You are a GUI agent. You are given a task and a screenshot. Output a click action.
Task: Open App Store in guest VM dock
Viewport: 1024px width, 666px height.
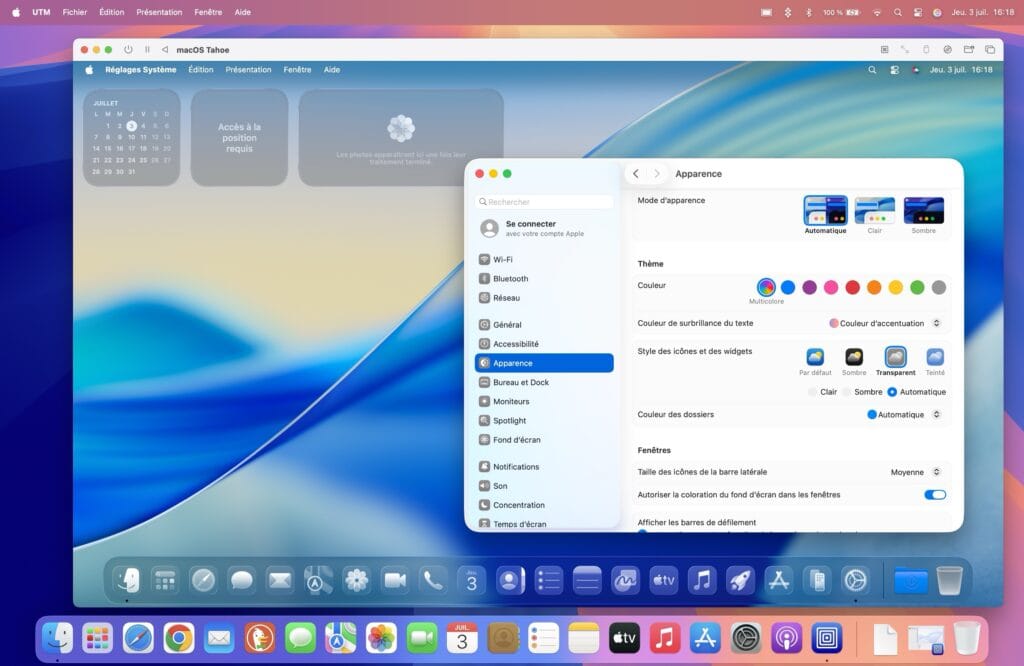tap(778, 580)
